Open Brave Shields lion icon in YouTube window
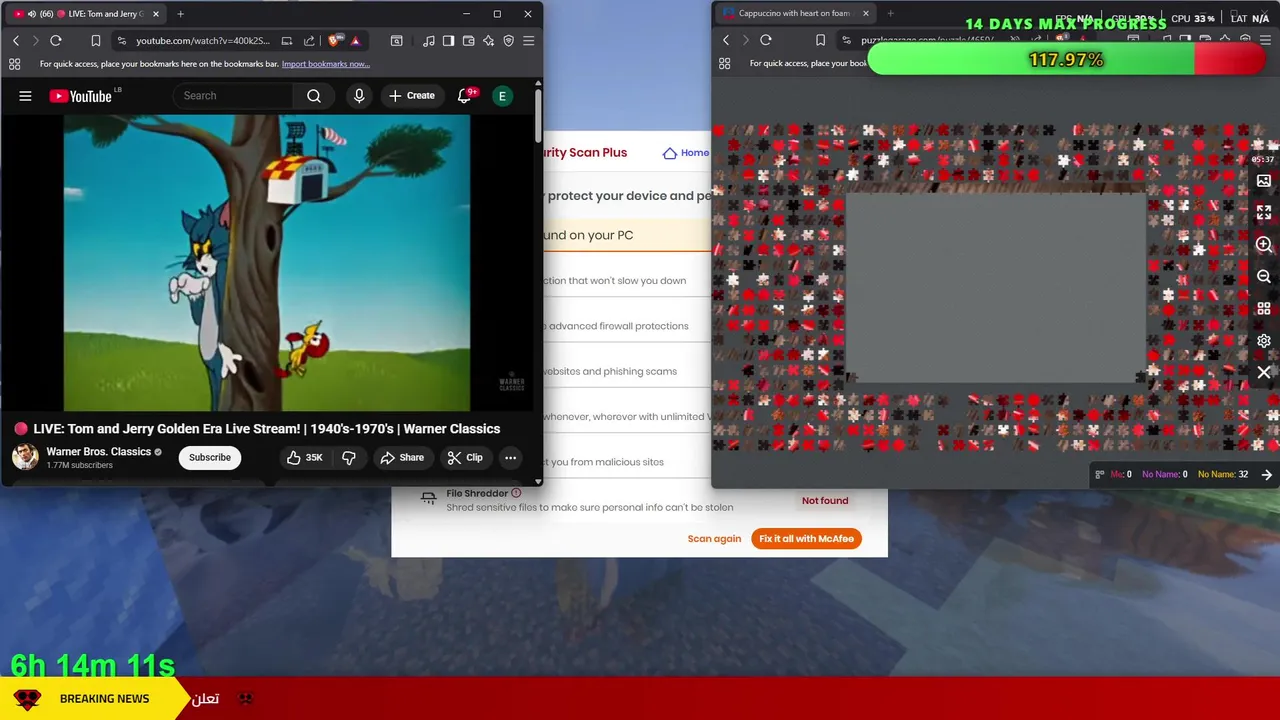Screen dimensions: 1280x720 coord(335,40)
